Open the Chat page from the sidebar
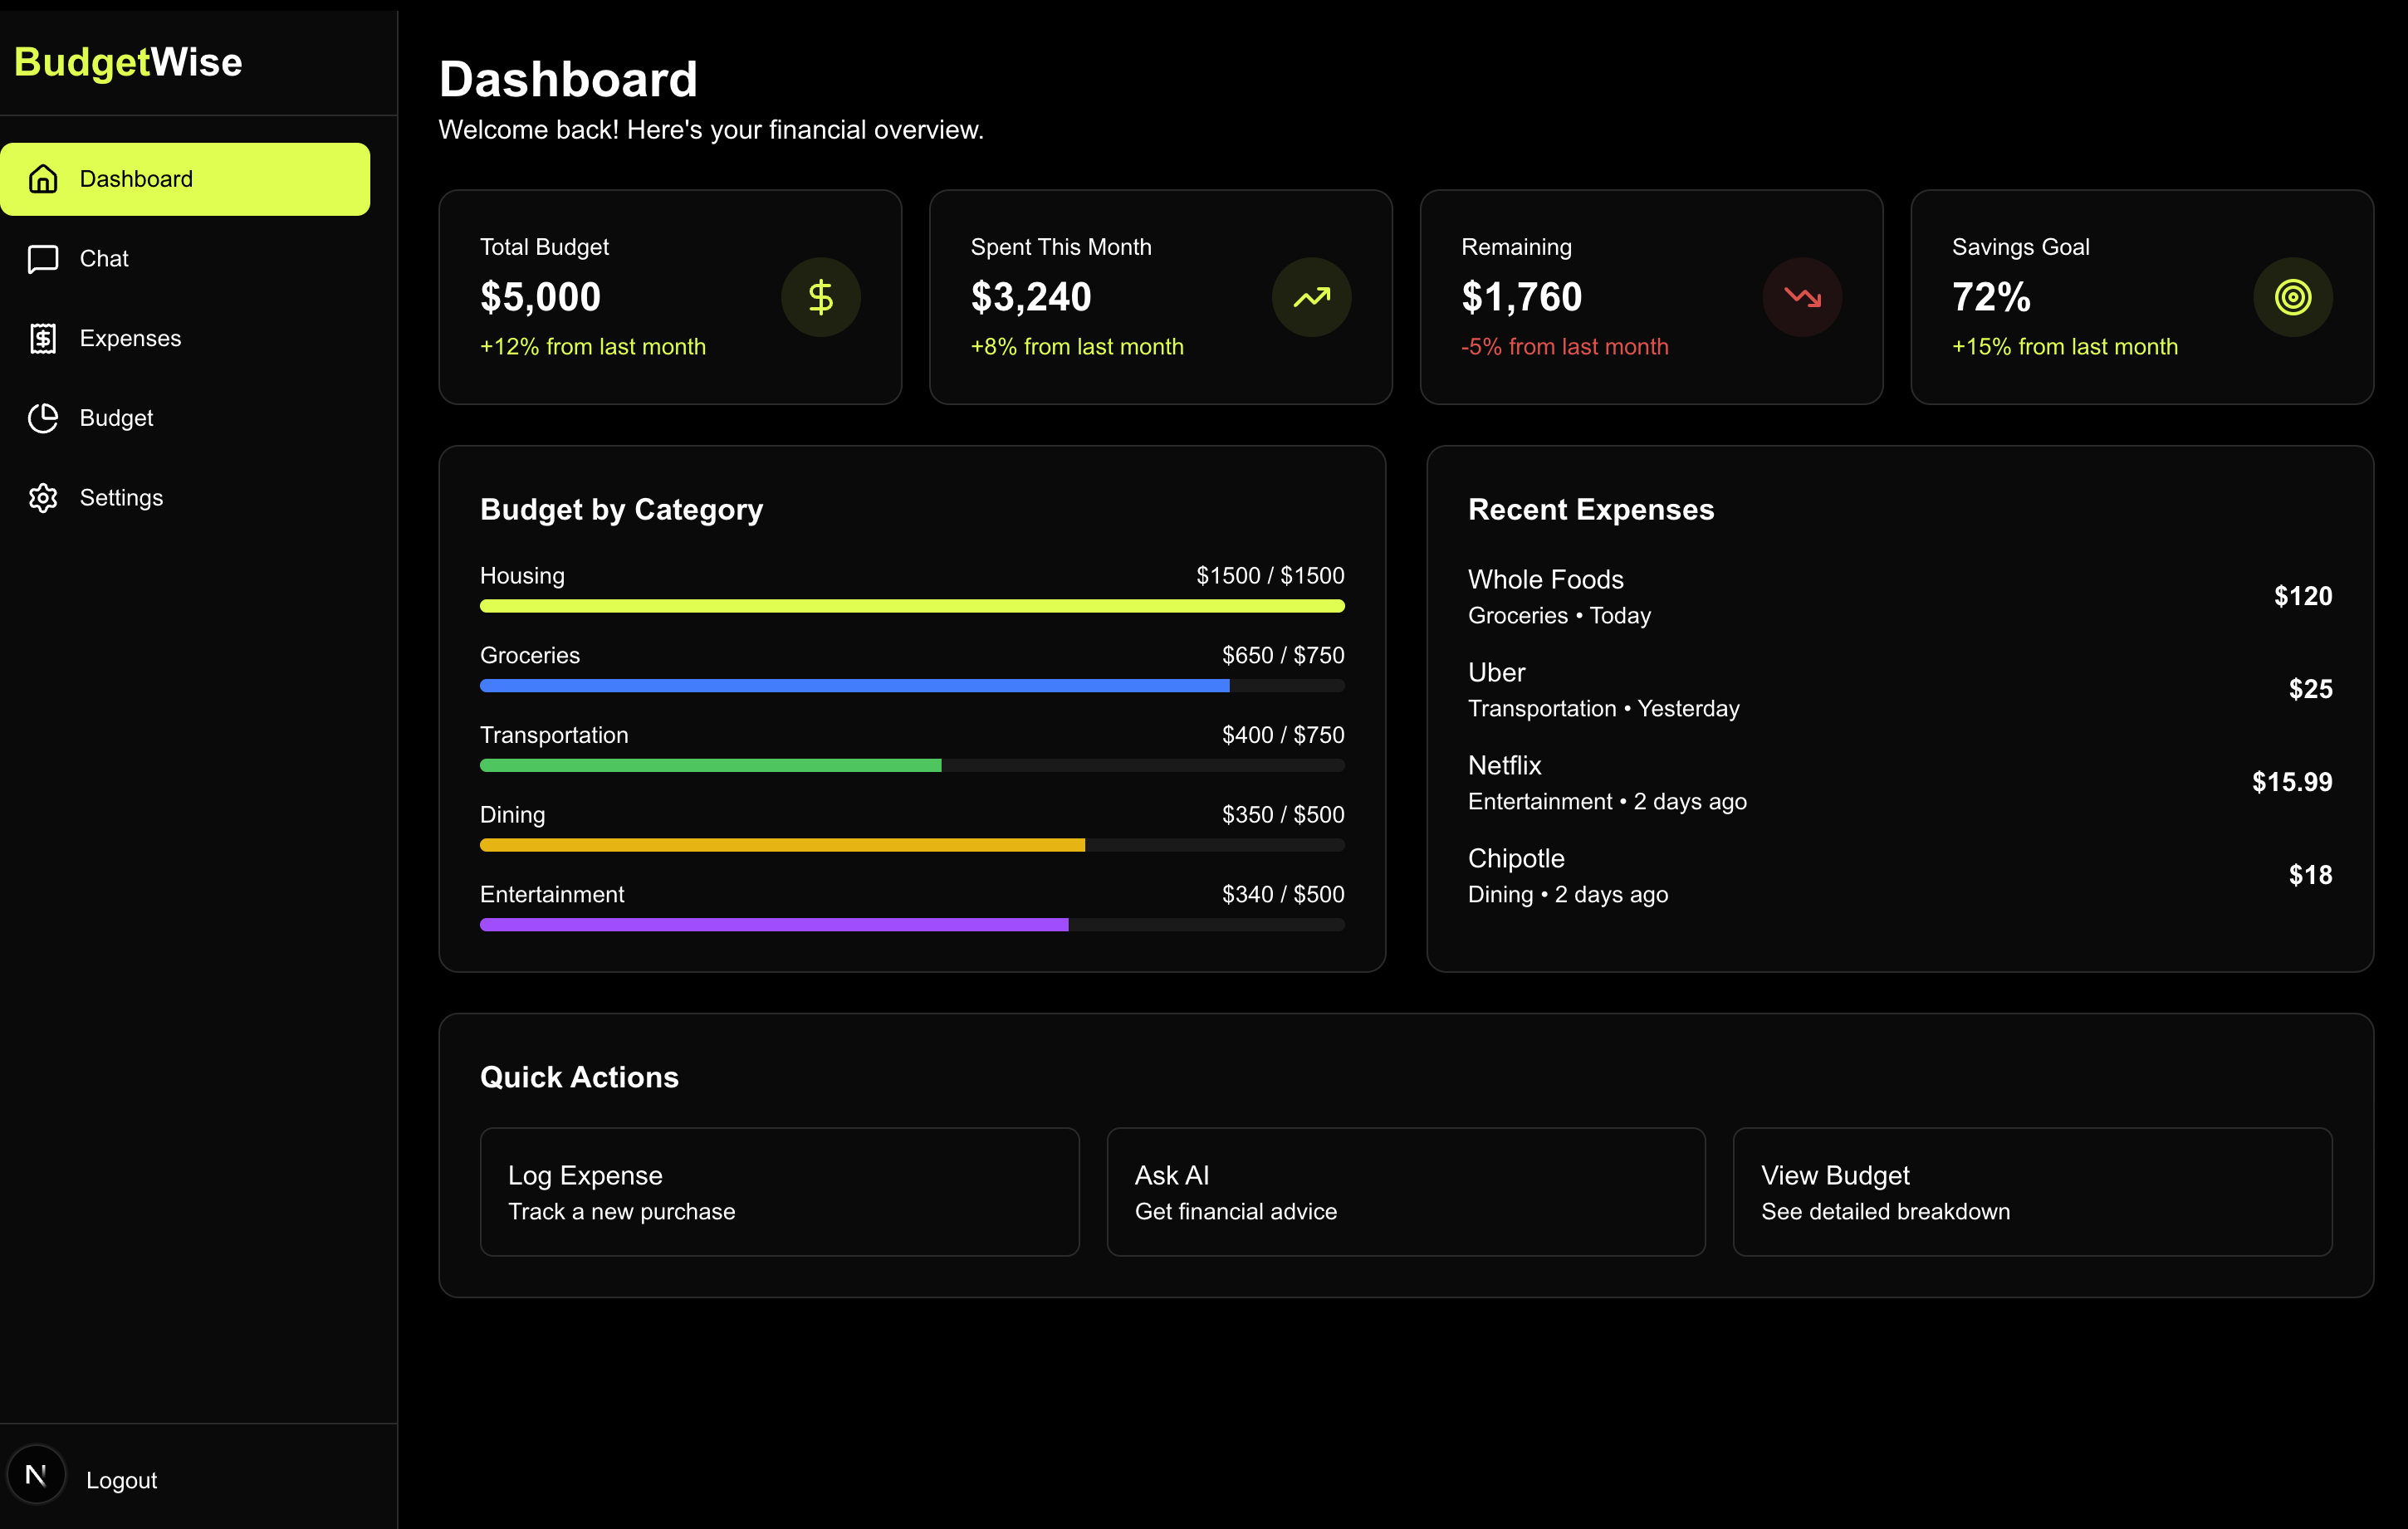 point(104,259)
